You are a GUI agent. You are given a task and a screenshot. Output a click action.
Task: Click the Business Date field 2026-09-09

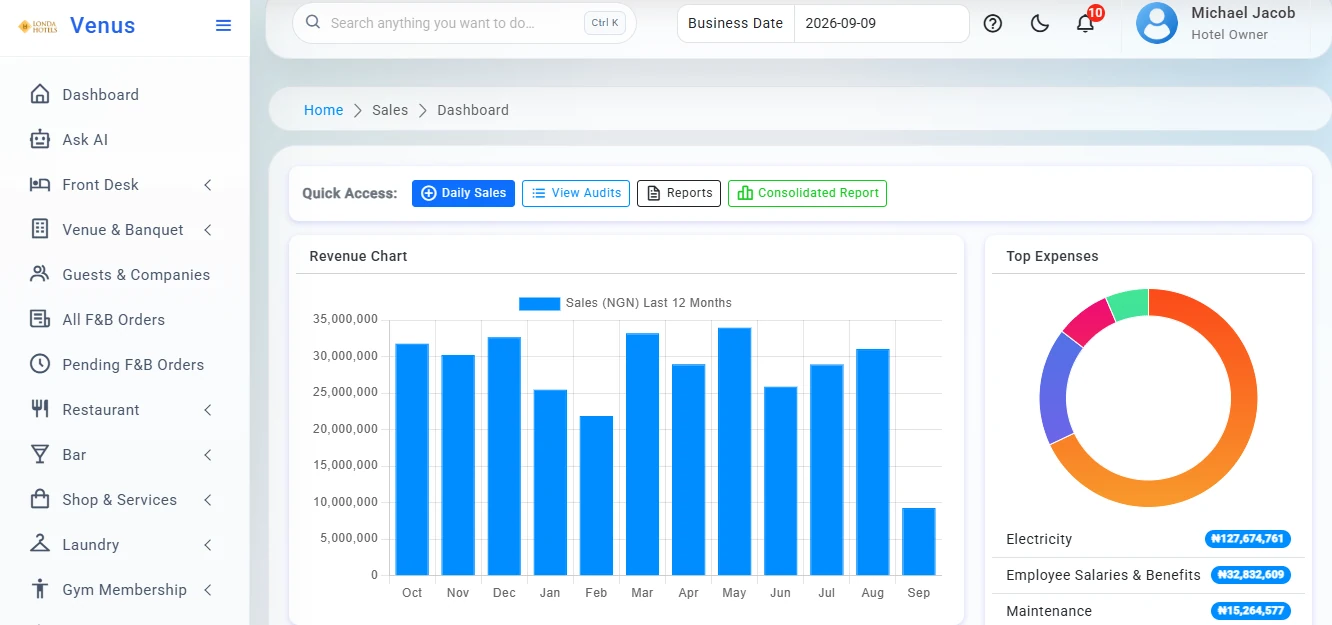[881, 23]
